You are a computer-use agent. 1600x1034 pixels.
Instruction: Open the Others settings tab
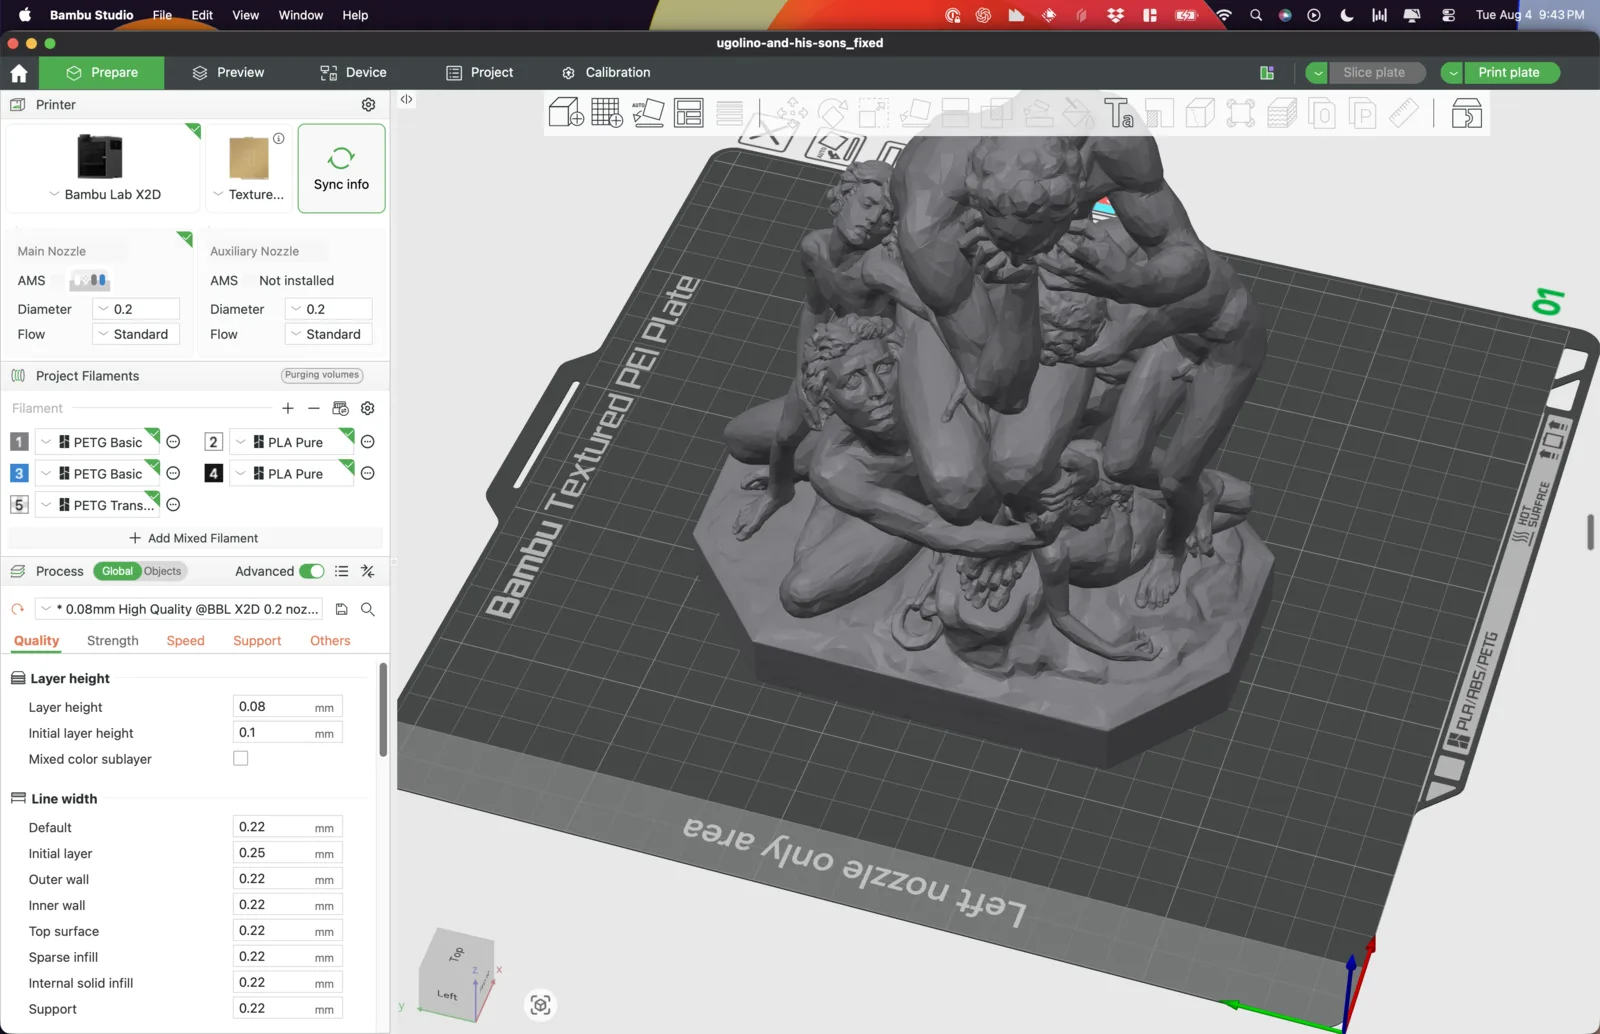[x=330, y=641]
